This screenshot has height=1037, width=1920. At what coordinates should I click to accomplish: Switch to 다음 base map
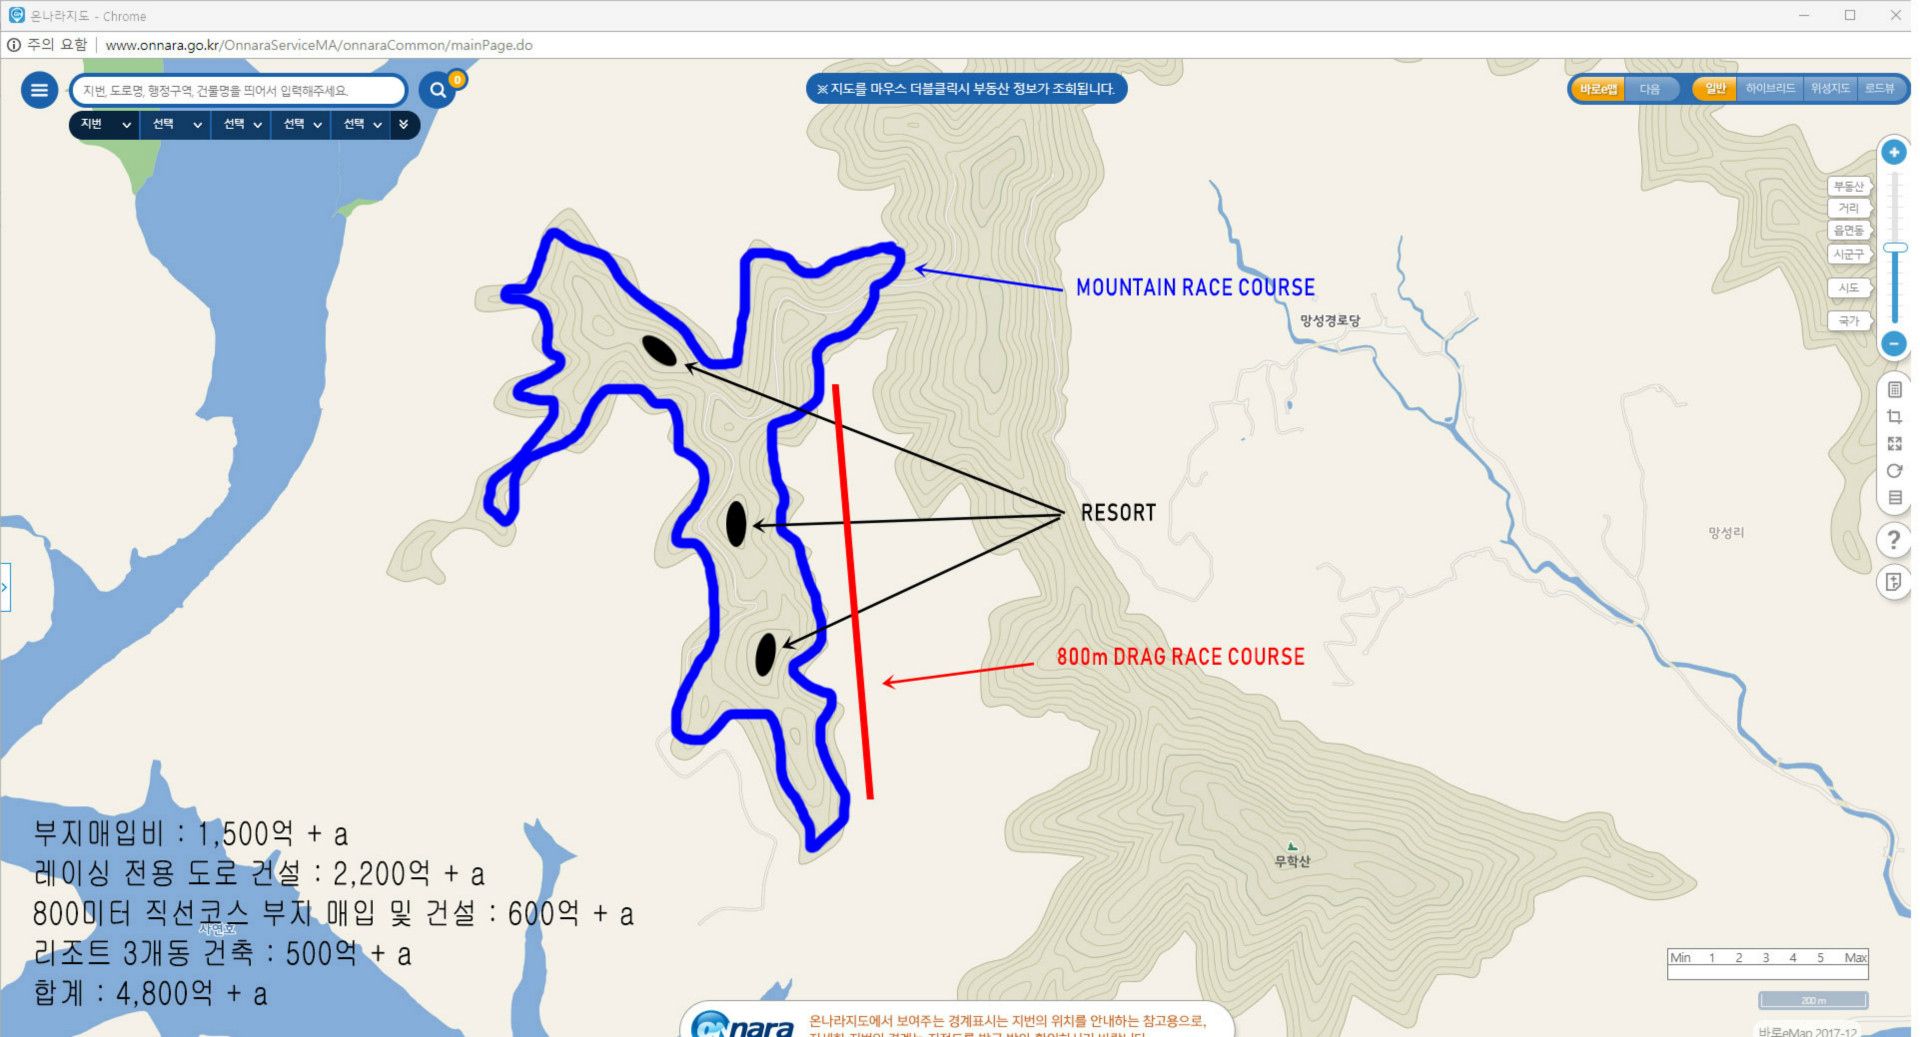tap(1650, 89)
